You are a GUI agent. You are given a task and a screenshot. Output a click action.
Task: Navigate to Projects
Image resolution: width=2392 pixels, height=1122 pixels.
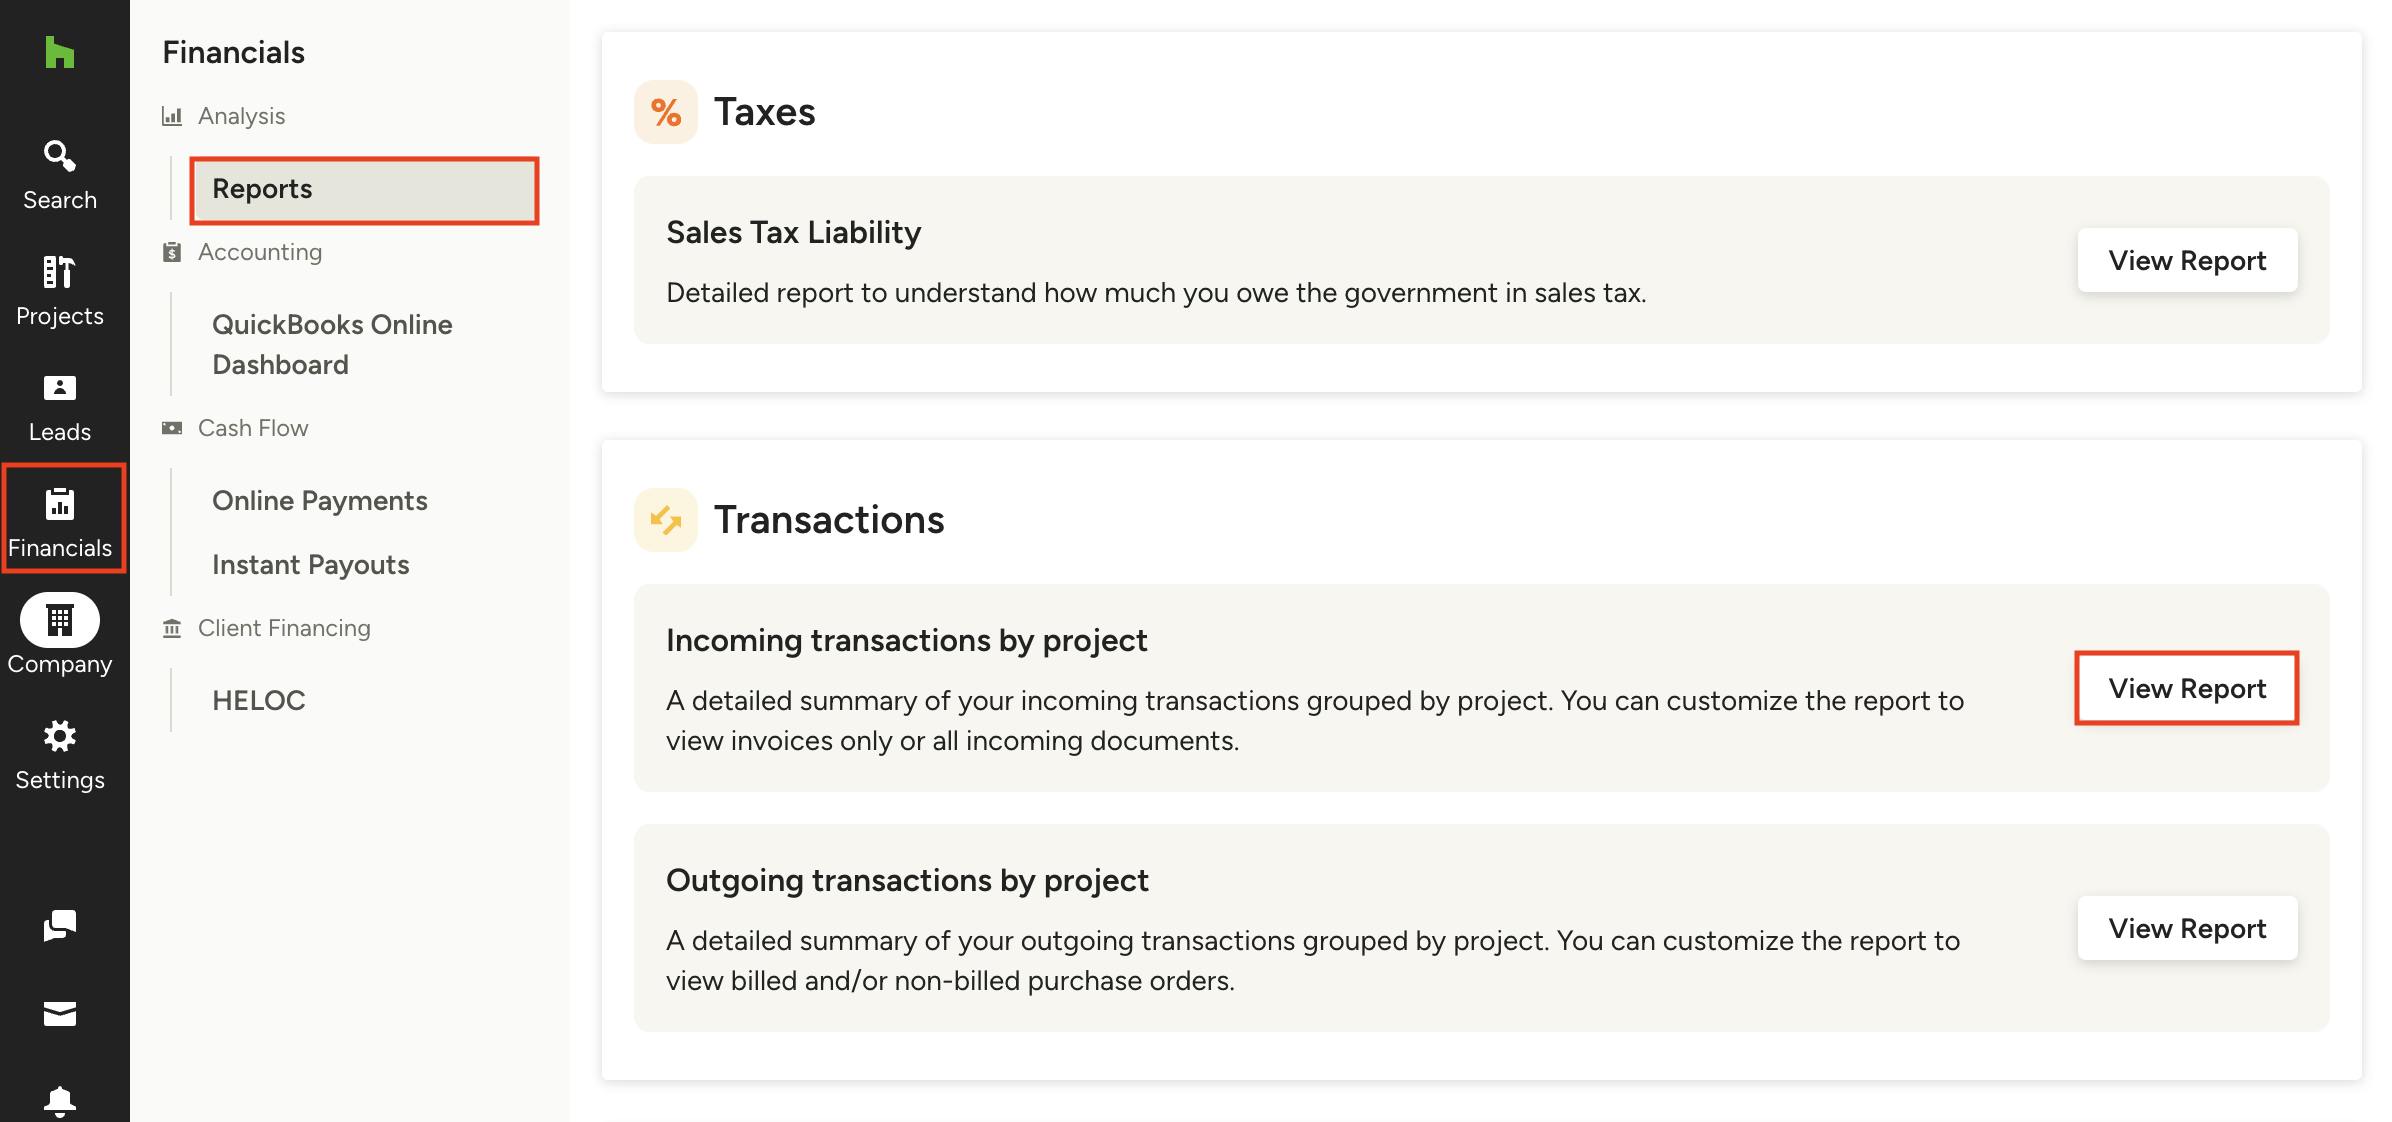pyautogui.click(x=60, y=288)
